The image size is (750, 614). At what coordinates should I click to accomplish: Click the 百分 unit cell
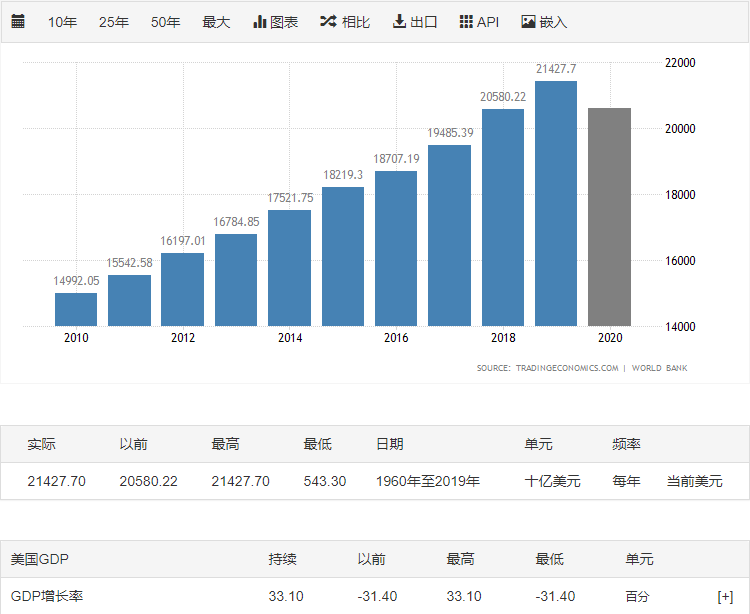point(637,596)
